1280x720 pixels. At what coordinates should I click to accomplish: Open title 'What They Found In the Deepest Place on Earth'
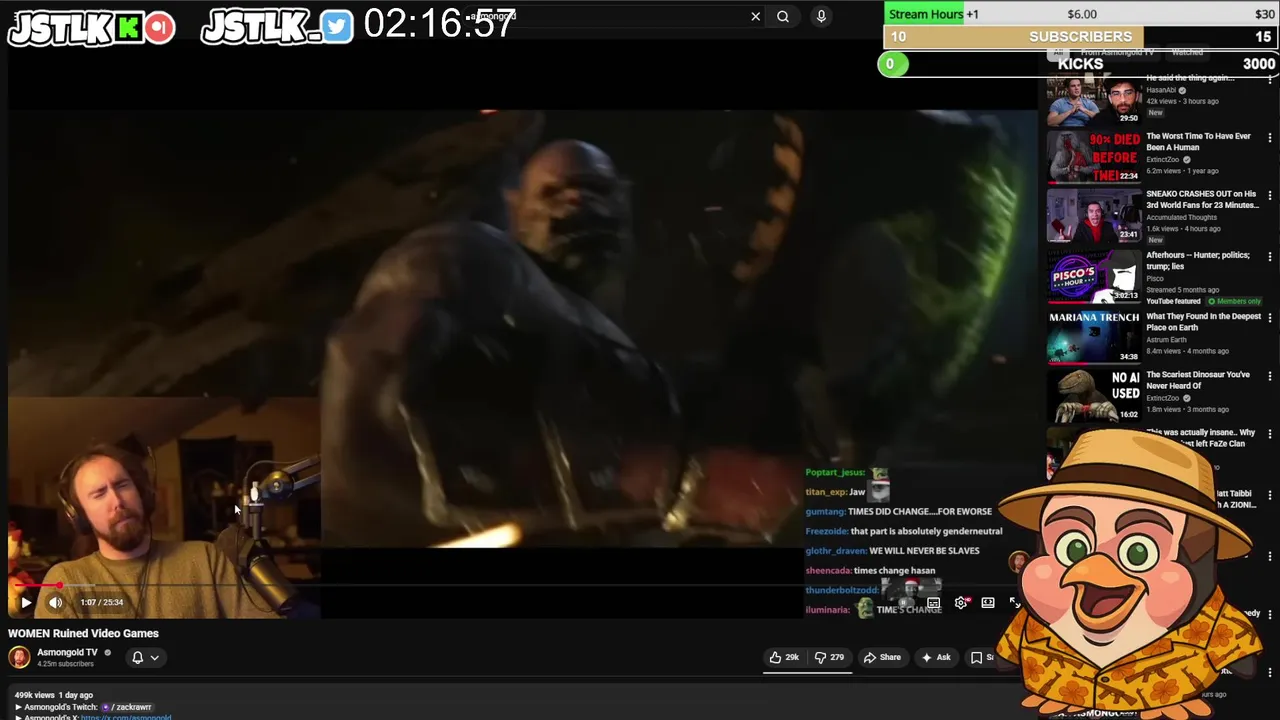1203,322
